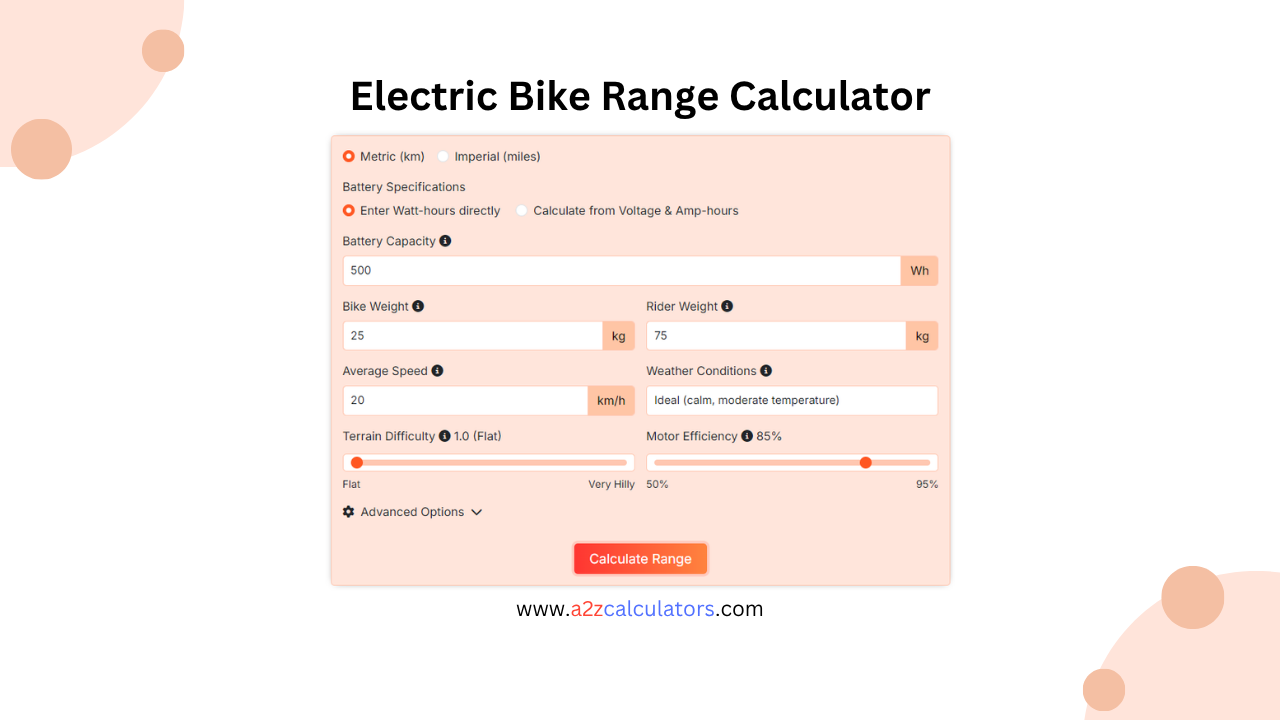Screen dimensions: 1280x720
Task: Click the Battery Capacity info icon
Action: (446, 241)
